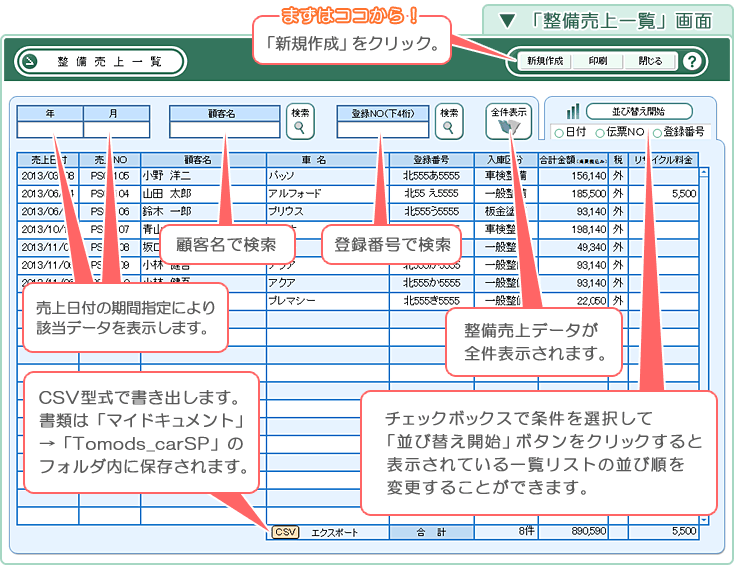735x565 pixels.
Task: Select the 日付 sort radio button
Action: (x=559, y=133)
